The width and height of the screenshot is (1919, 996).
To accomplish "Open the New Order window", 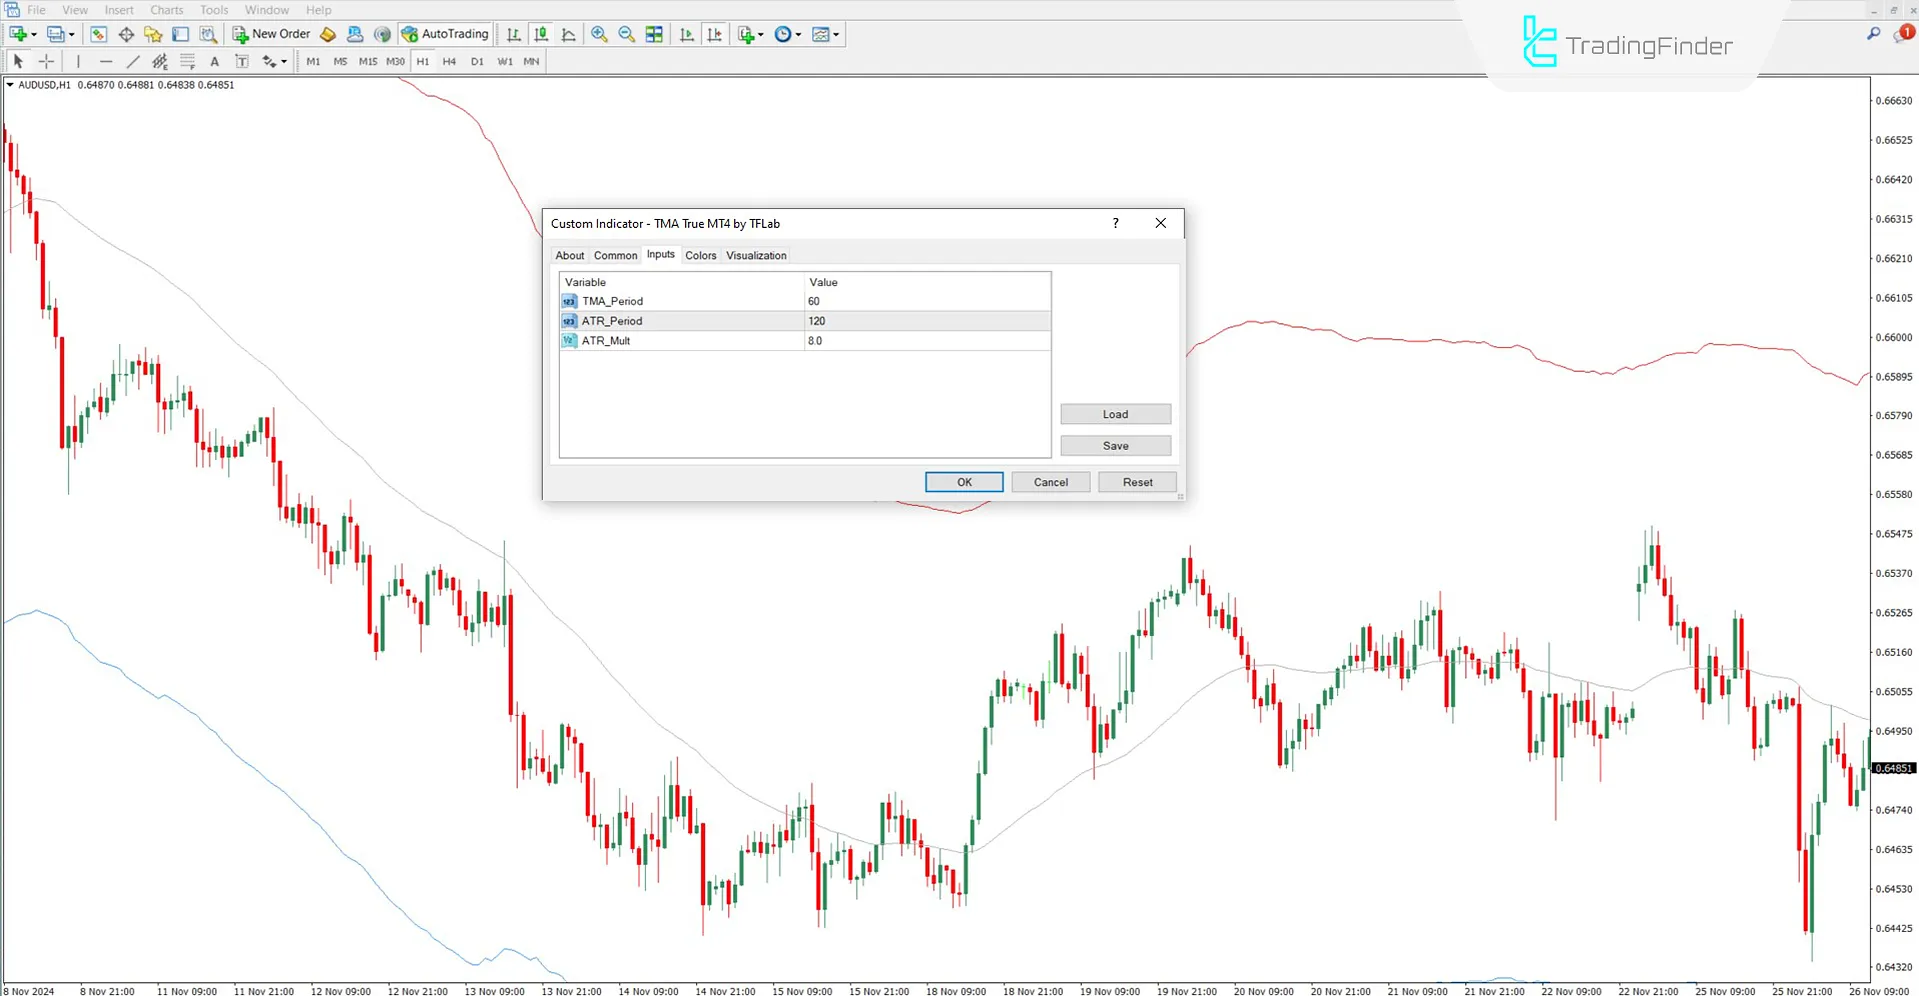I will [x=271, y=33].
